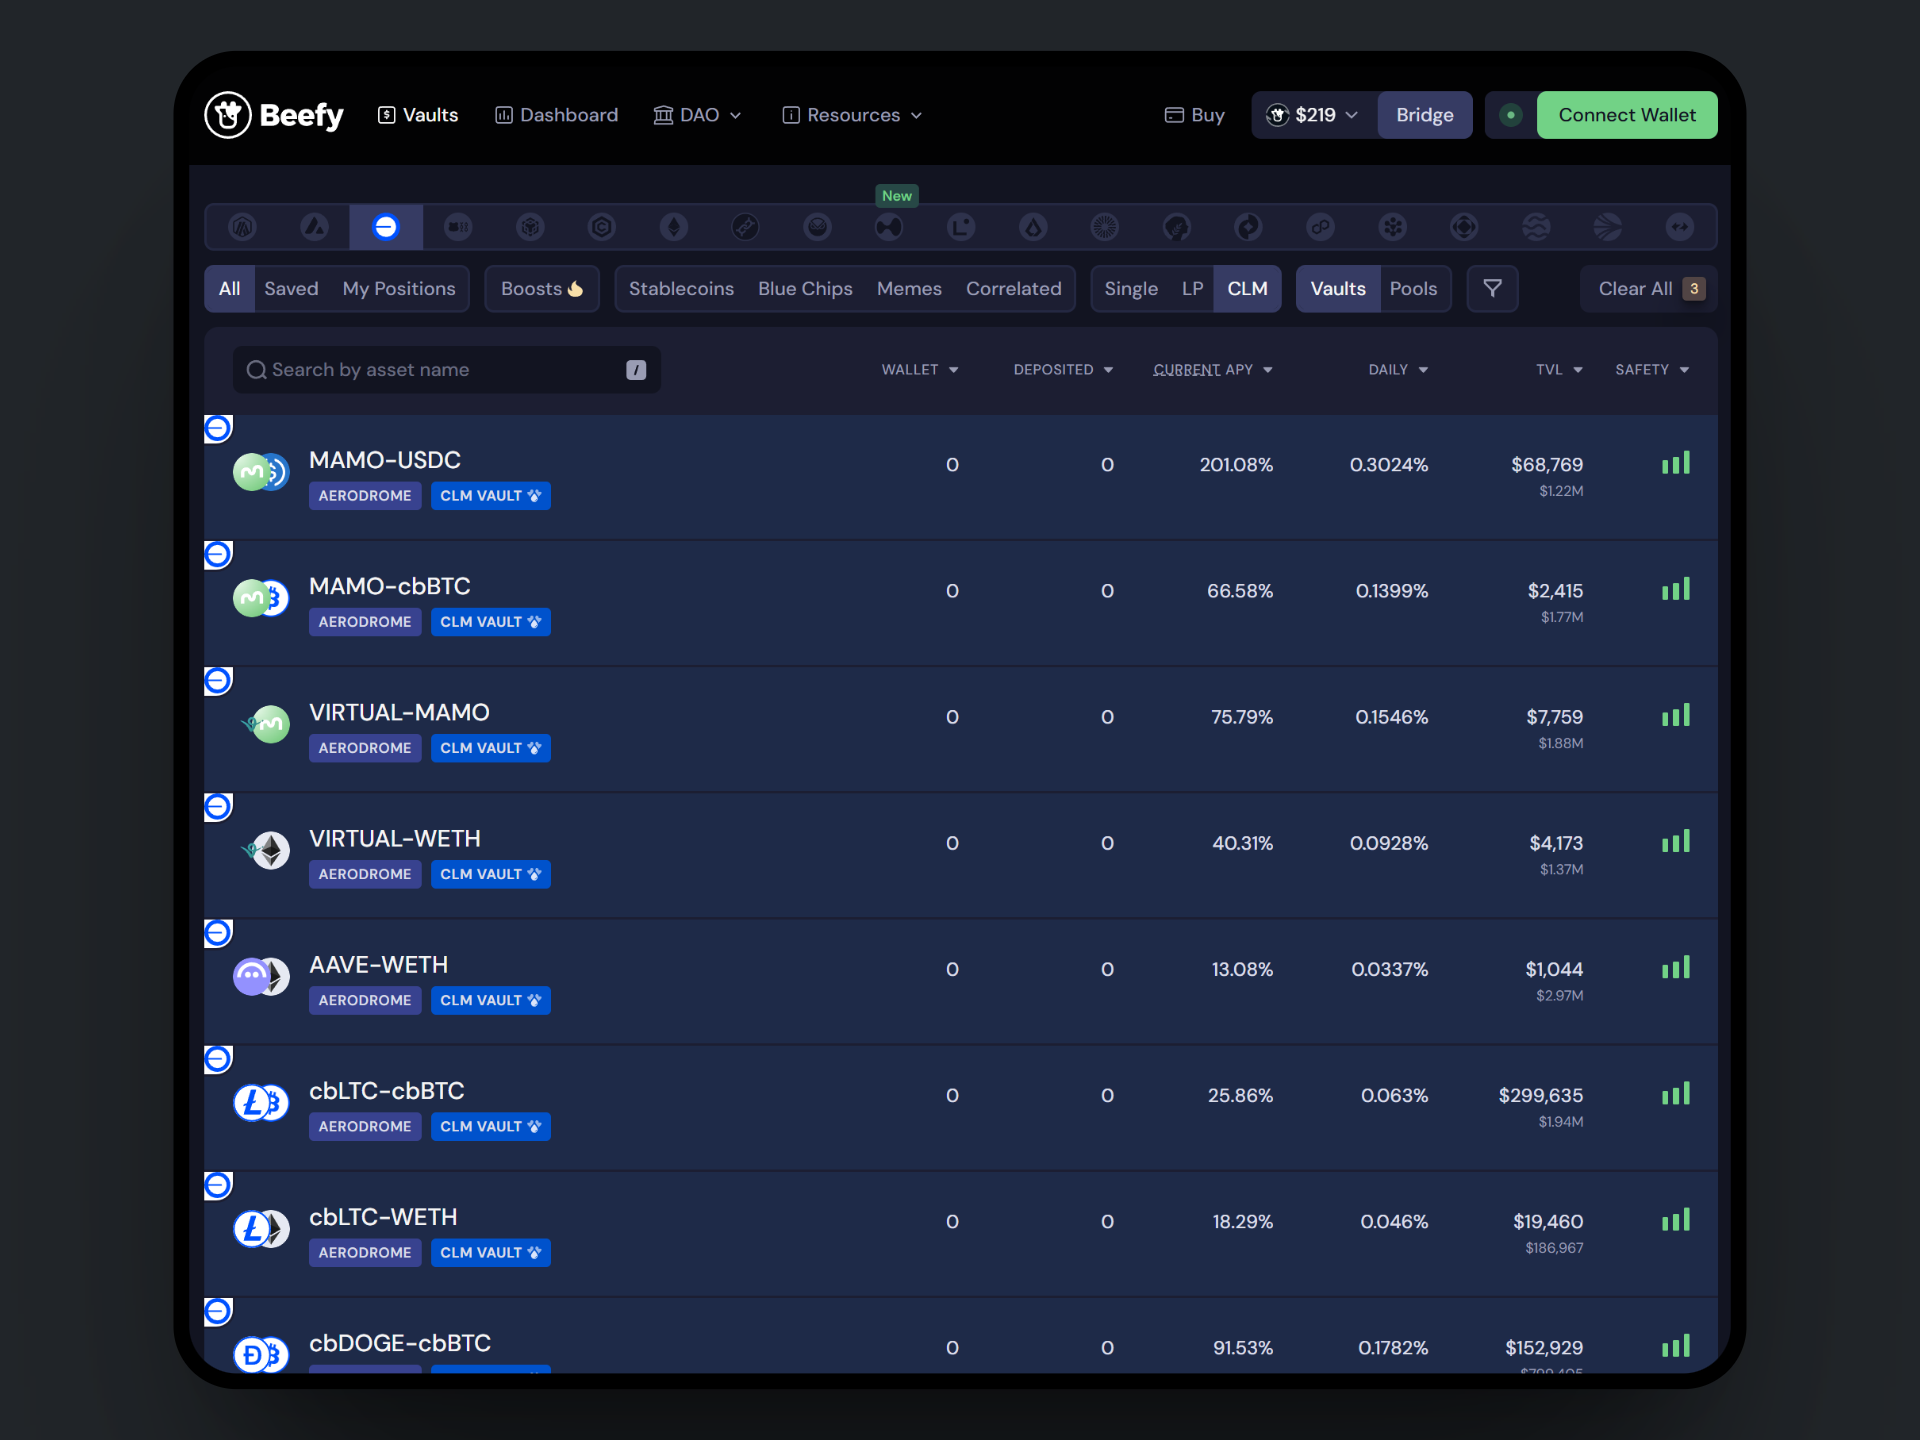
Task: Select the Ethereum chain filter icon
Action: click(674, 227)
